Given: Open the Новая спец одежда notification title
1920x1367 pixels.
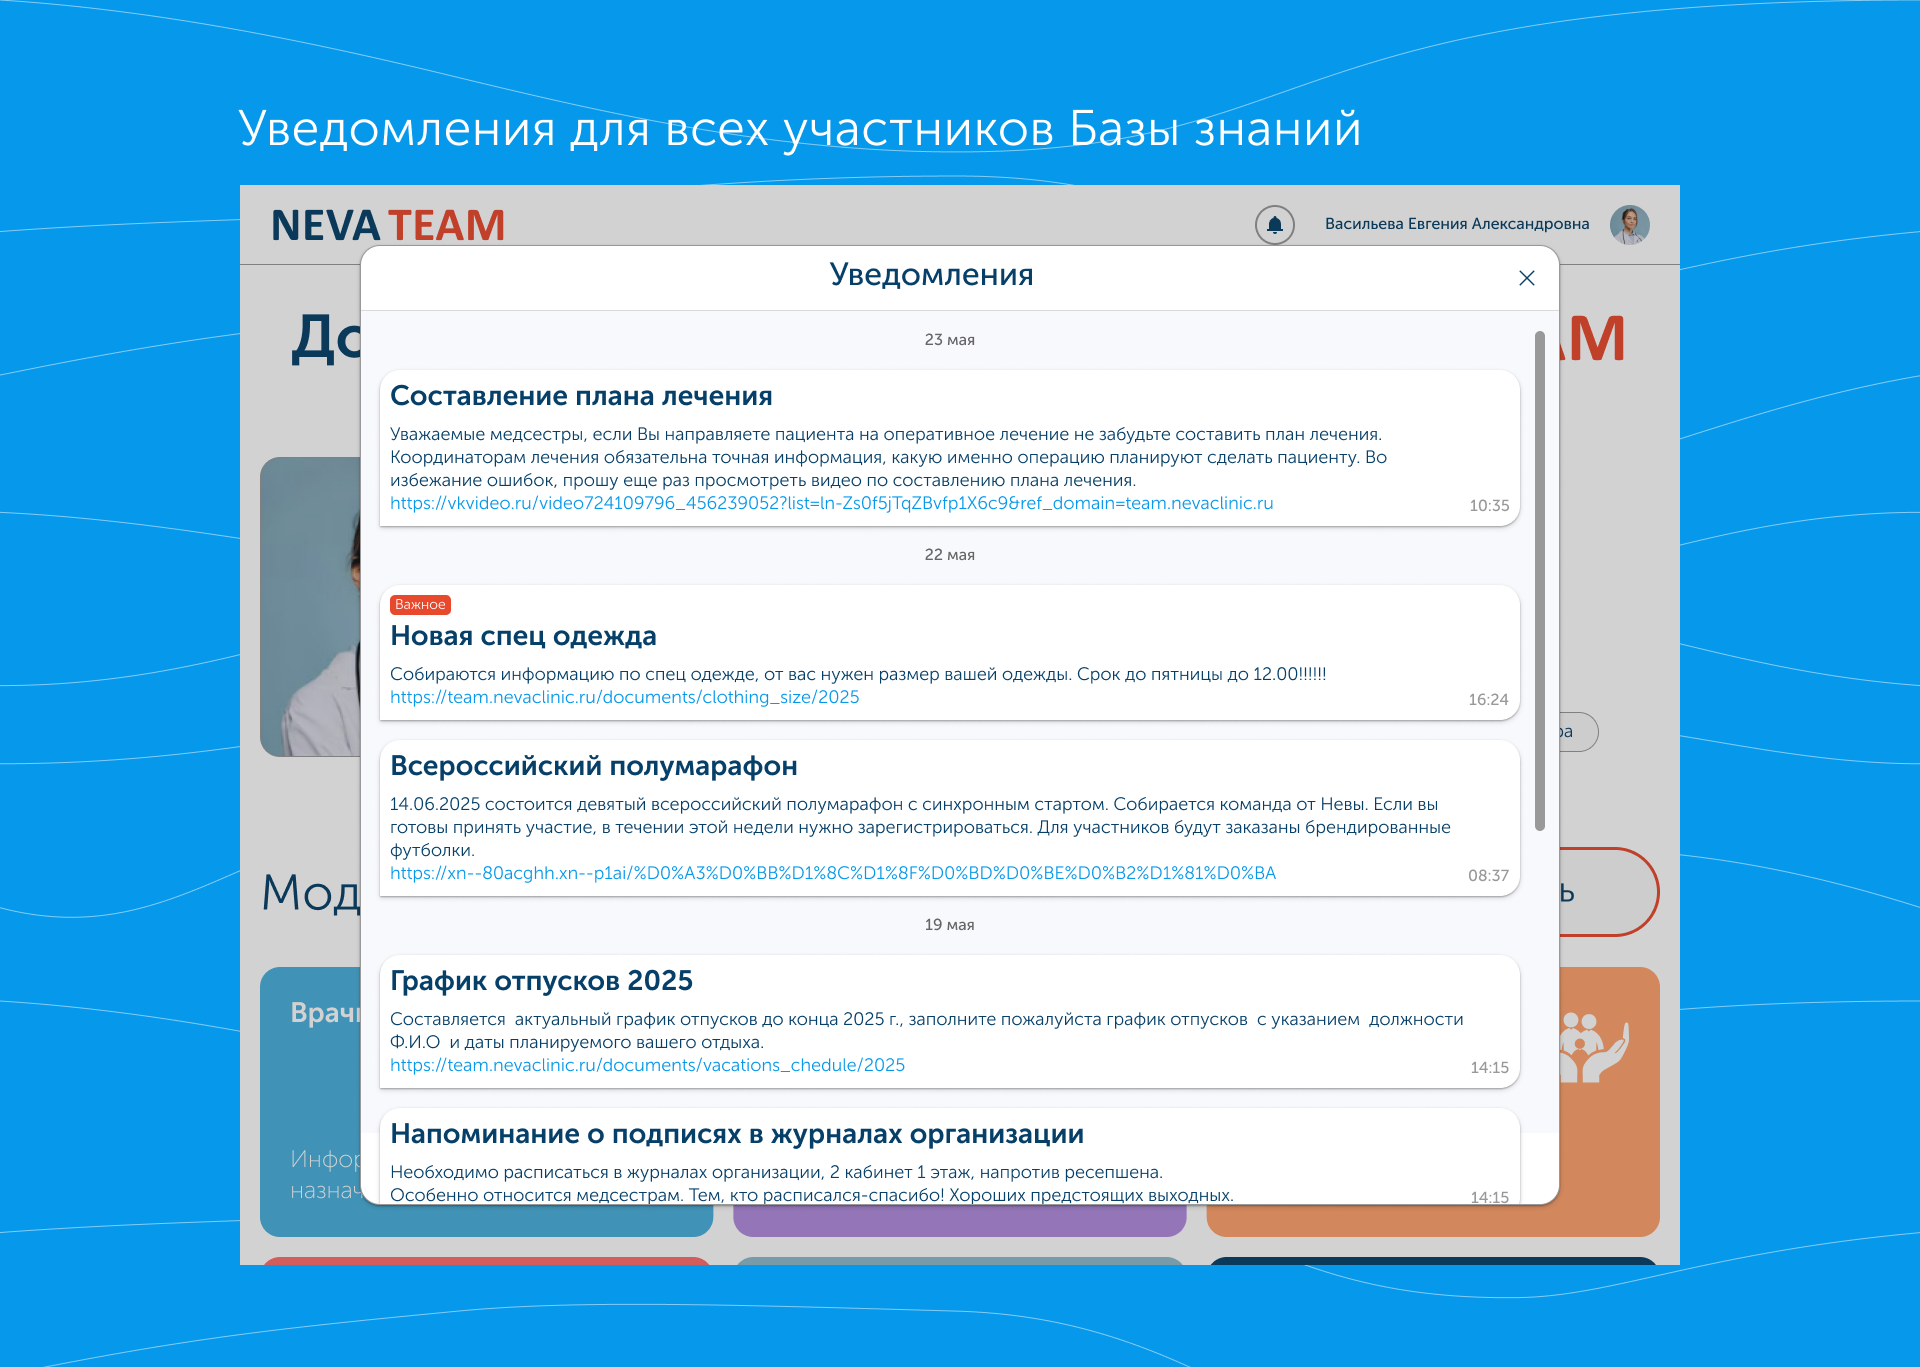Looking at the screenshot, I should pos(523,636).
